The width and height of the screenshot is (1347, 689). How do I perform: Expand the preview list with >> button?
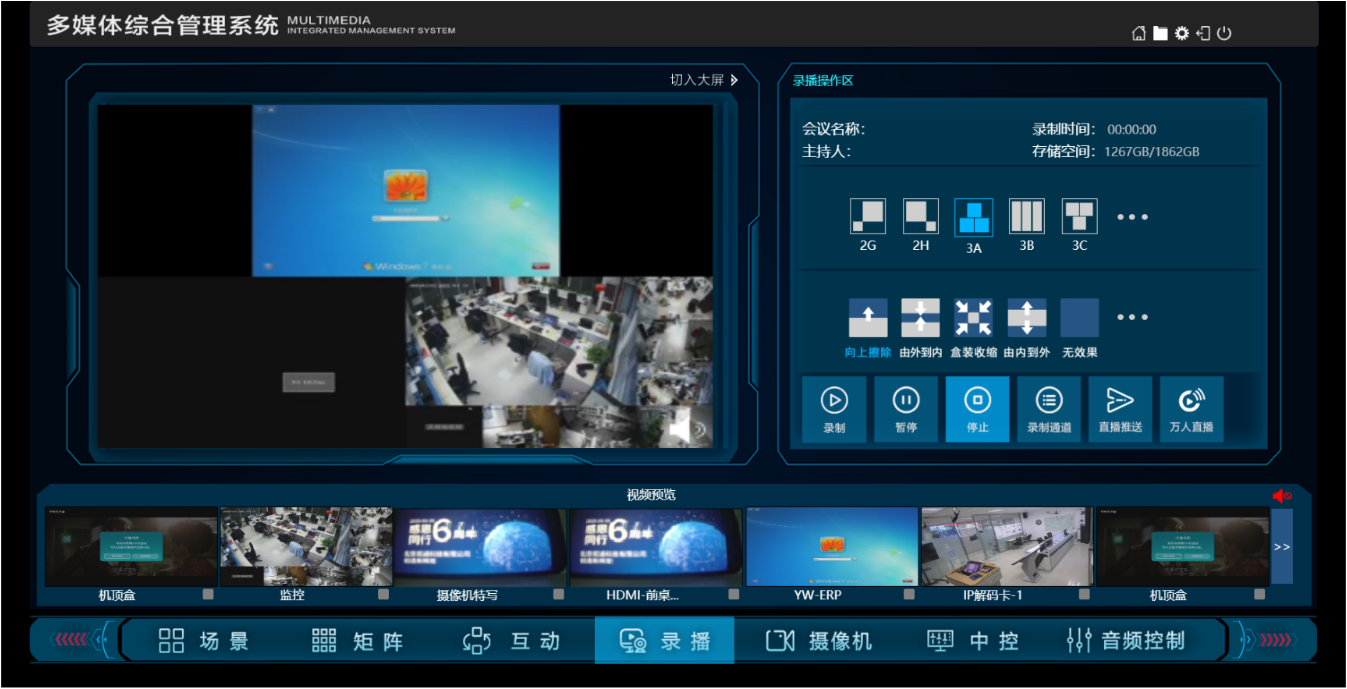click(1281, 547)
